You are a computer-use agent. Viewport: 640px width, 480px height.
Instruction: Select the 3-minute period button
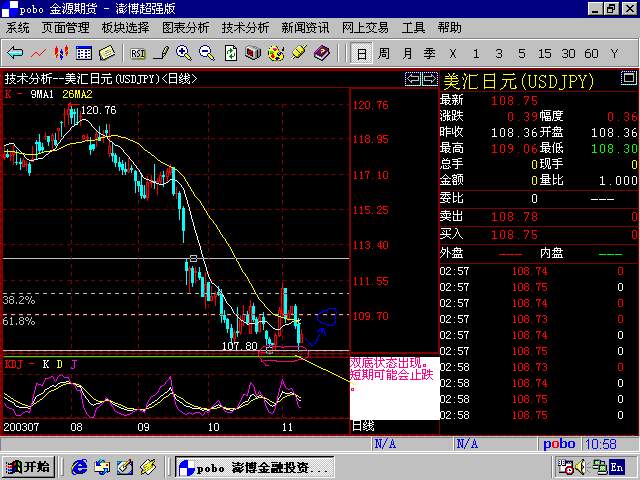(x=499, y=53)
